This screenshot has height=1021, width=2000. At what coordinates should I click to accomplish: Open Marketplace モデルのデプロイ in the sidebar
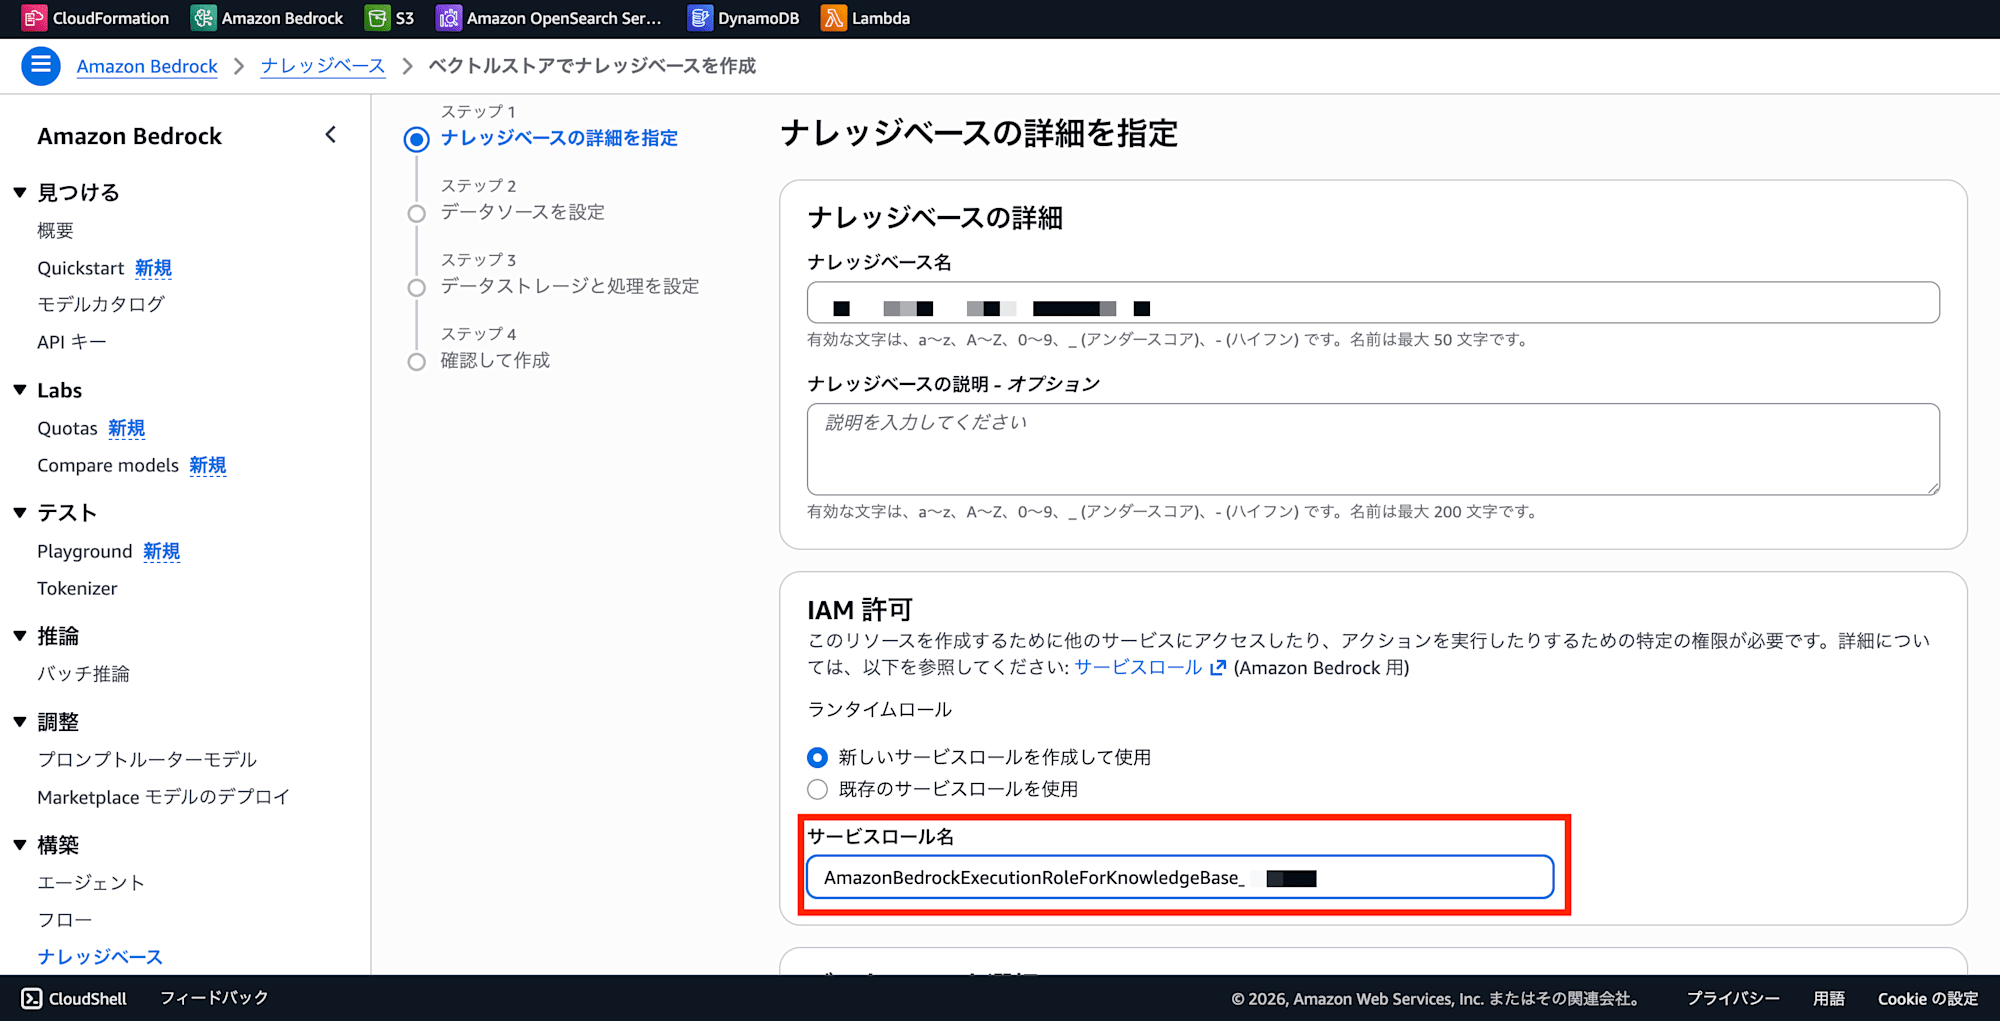click(164, 797)
